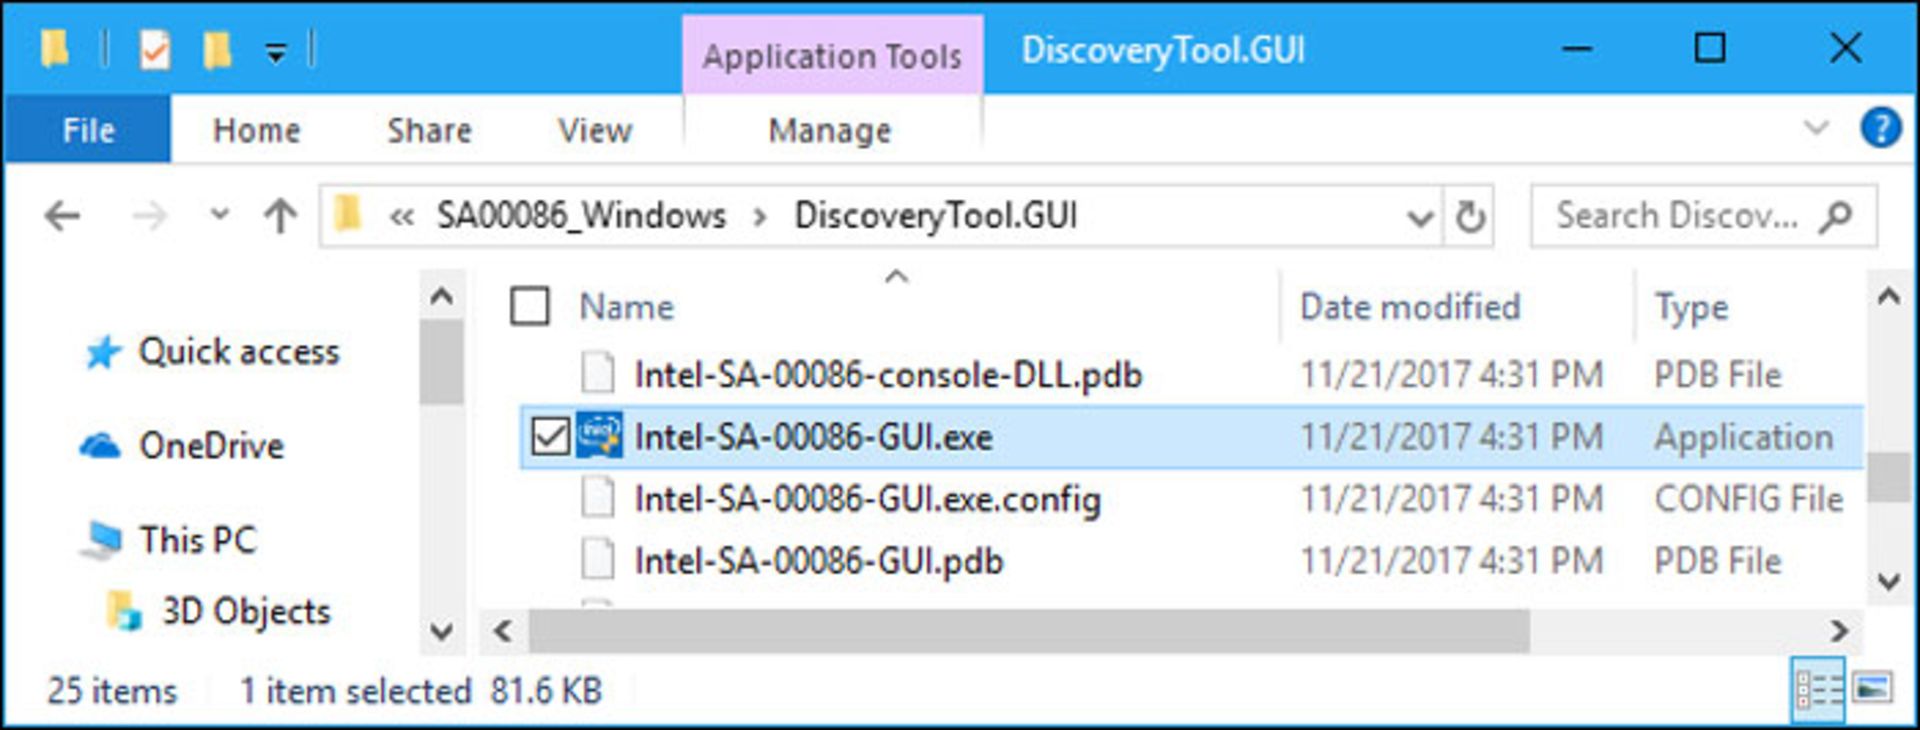The width and height of the screenshot is (1920, 730).
Task: Sort files by Date modified column
Action: 1409,307
